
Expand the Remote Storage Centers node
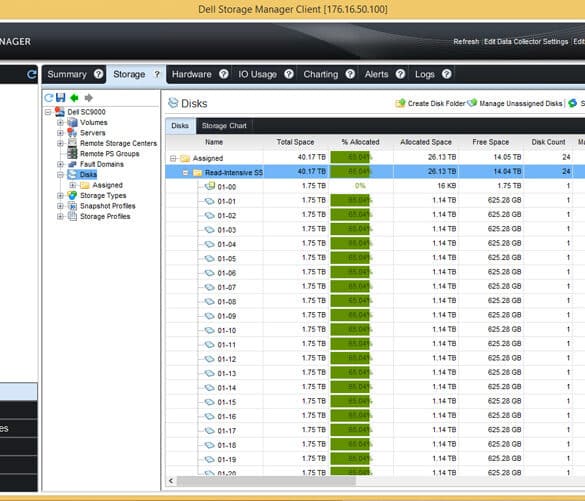[x=60, y=143]
